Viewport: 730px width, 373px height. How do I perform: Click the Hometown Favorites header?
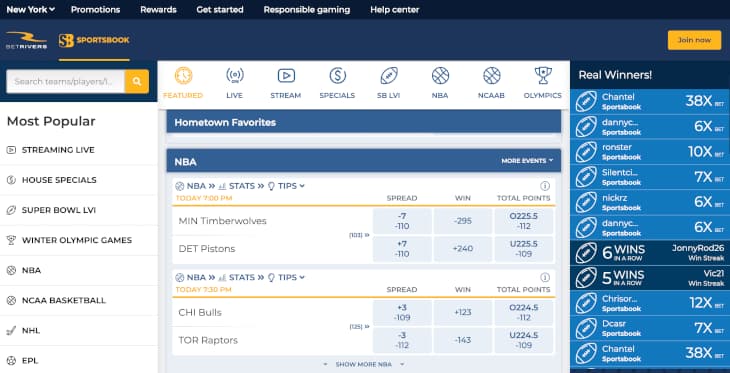[364, 122]
